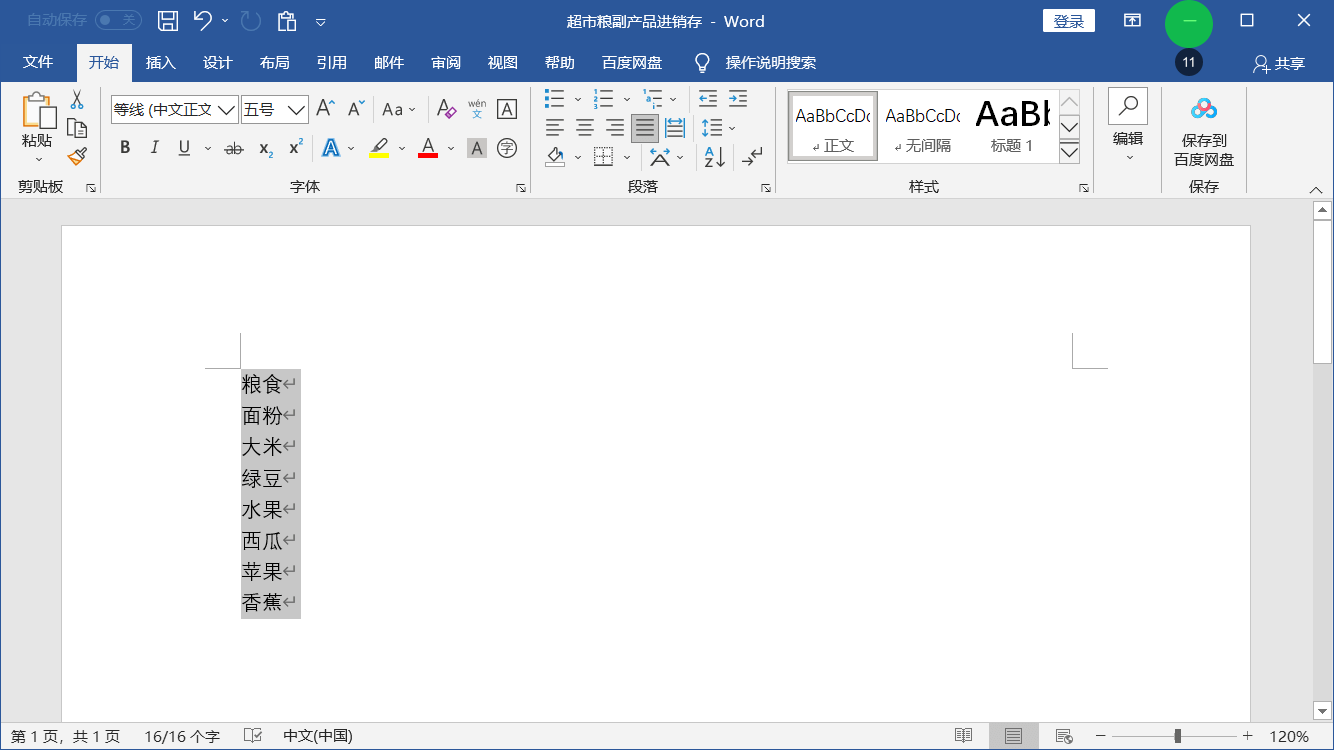Open the Change Case Aa dropdown

(399, 109)
